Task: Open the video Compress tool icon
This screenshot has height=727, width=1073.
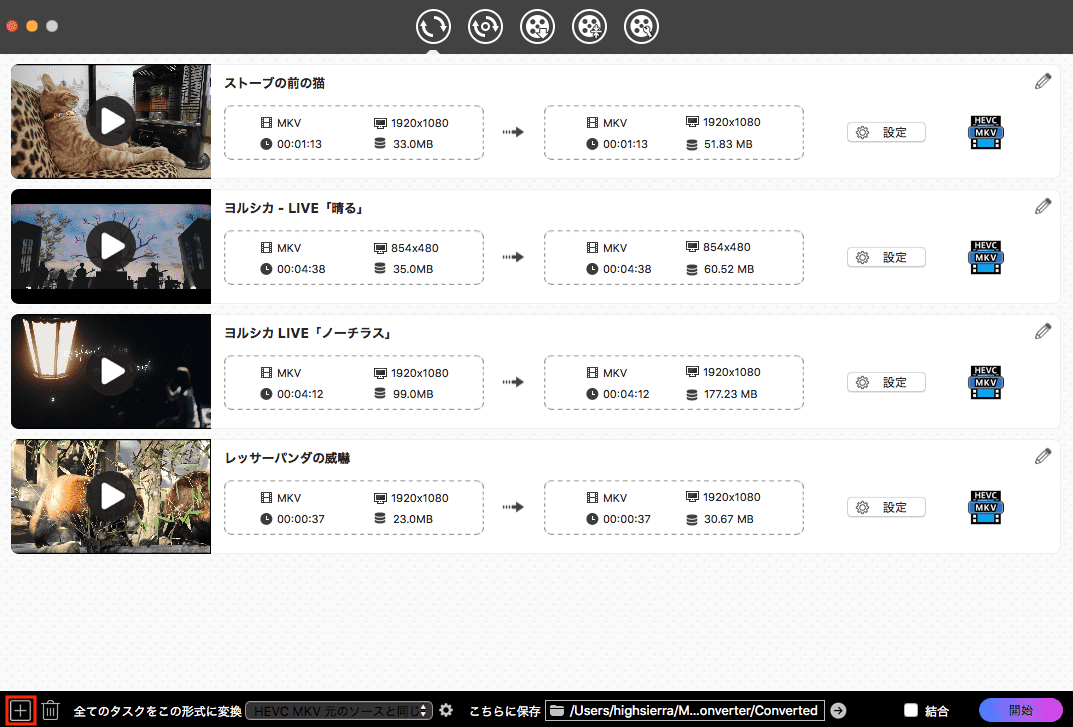Action: pyautogui.click(x=589, y=27)
